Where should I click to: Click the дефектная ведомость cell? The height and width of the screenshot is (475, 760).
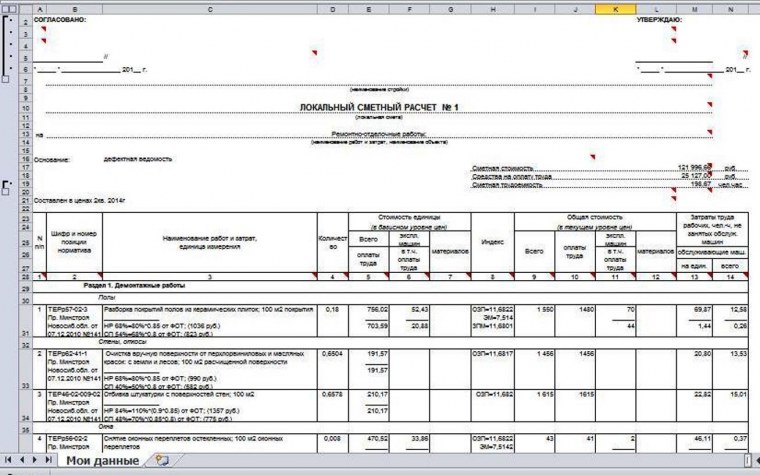tap(138, 158)
